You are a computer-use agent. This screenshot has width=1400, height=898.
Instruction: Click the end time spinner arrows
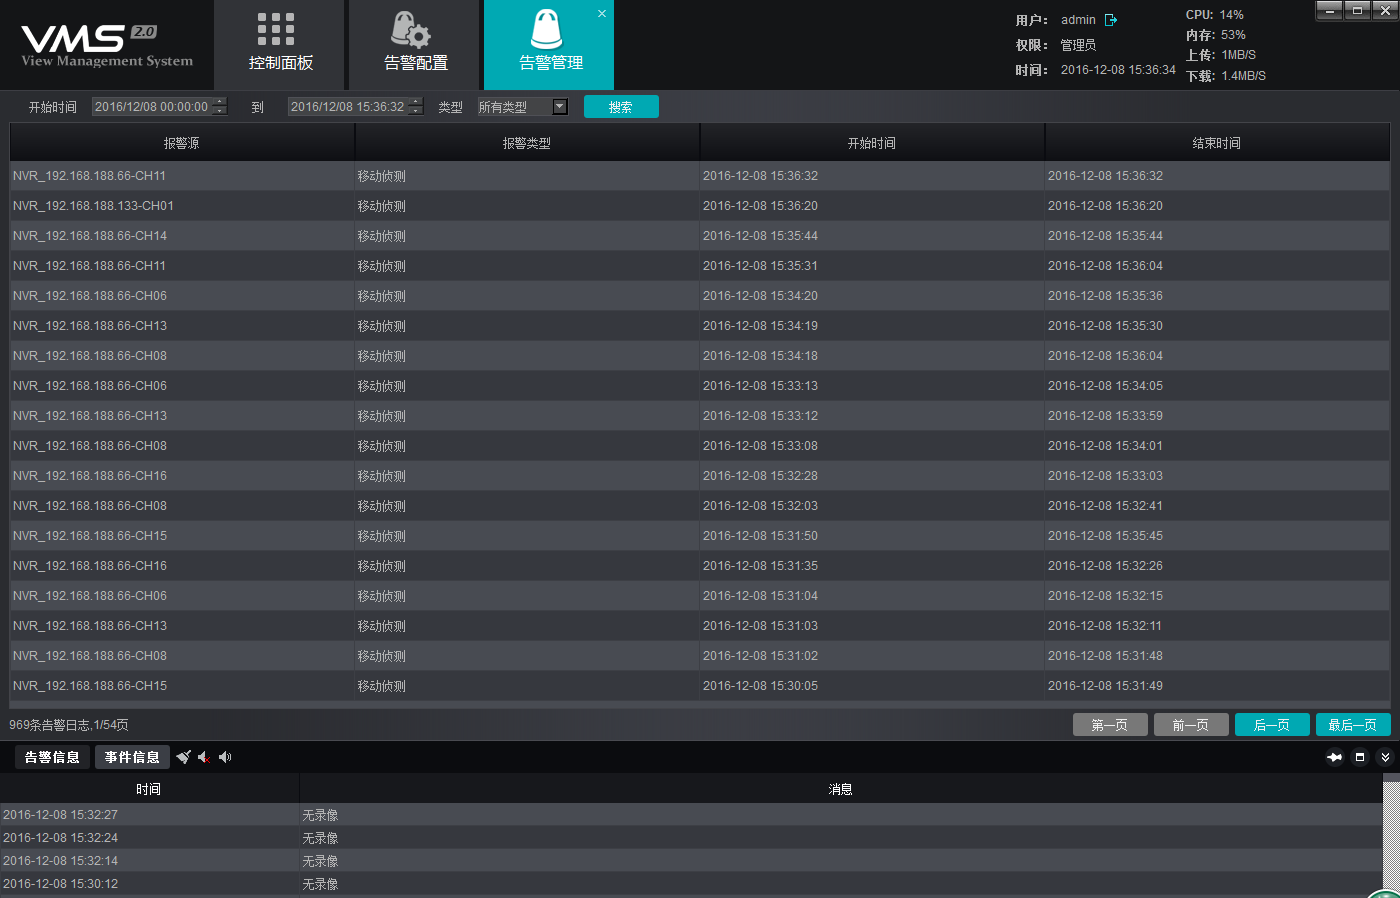click(416, 107)
